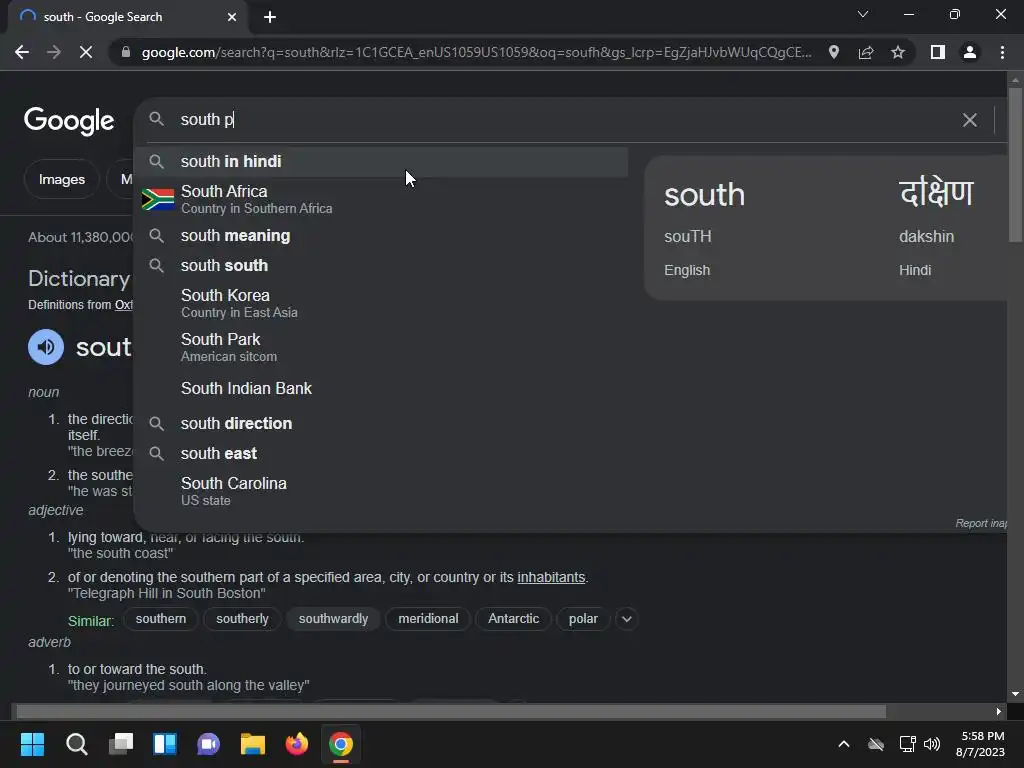Screen dimensions: 1024x768
Task: Select similar word Antarctic
Action: (x=513, y=618)
